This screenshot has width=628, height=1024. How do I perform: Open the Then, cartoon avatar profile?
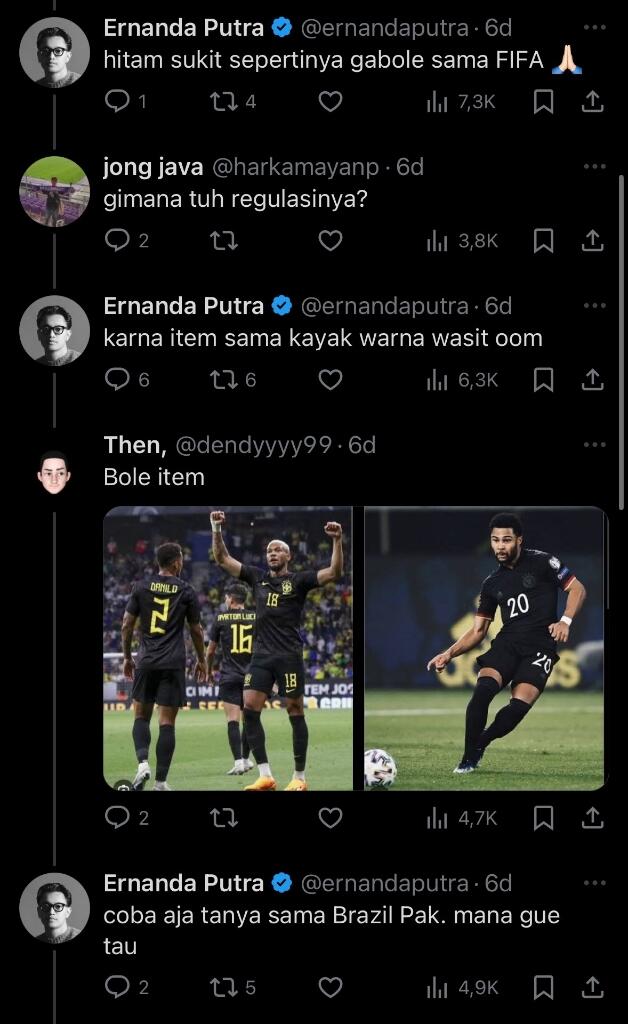(54, 469)
